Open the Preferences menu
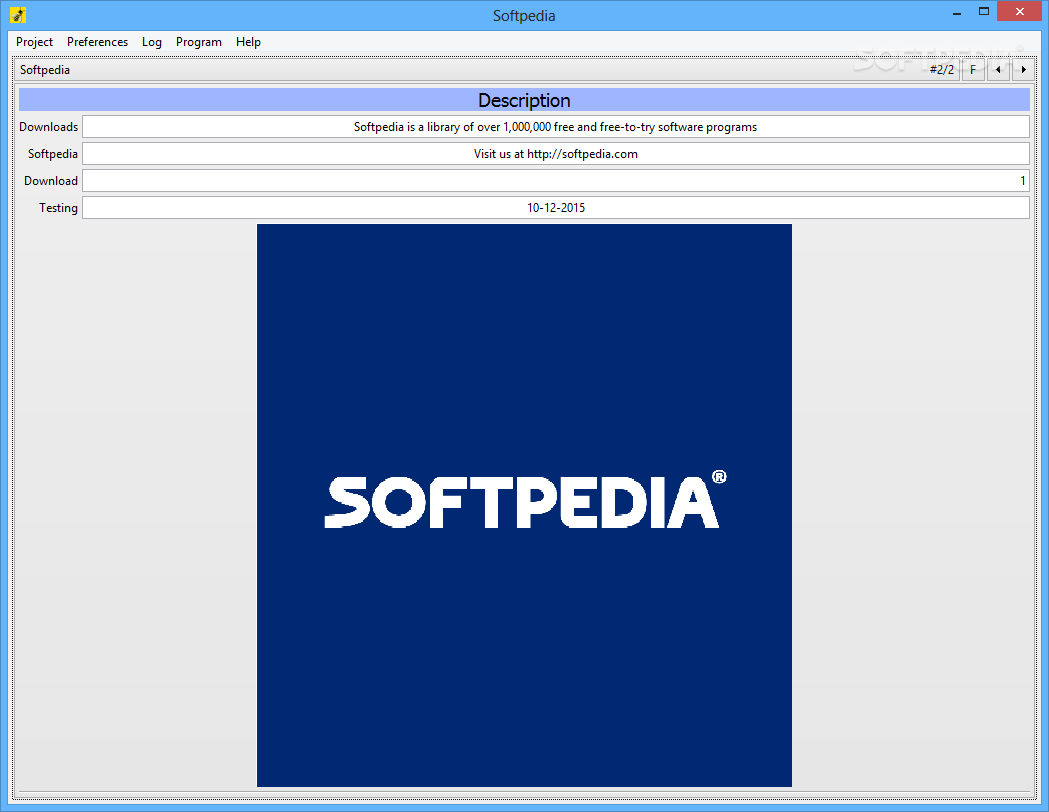The image size is (1049, 812). [97, 41]
